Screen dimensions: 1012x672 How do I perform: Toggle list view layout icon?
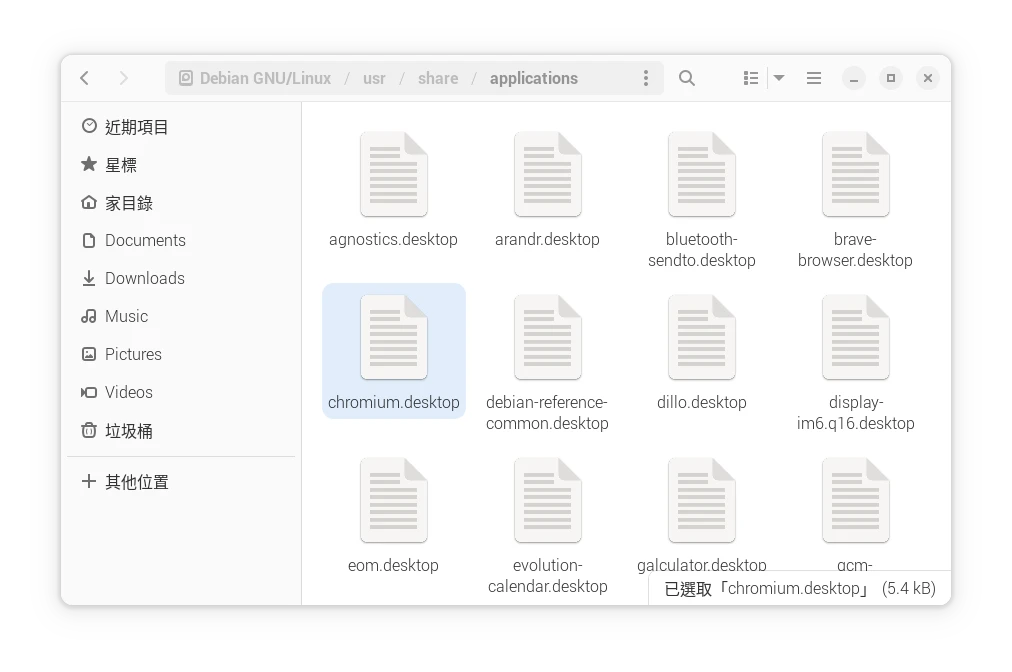[751, 78]
